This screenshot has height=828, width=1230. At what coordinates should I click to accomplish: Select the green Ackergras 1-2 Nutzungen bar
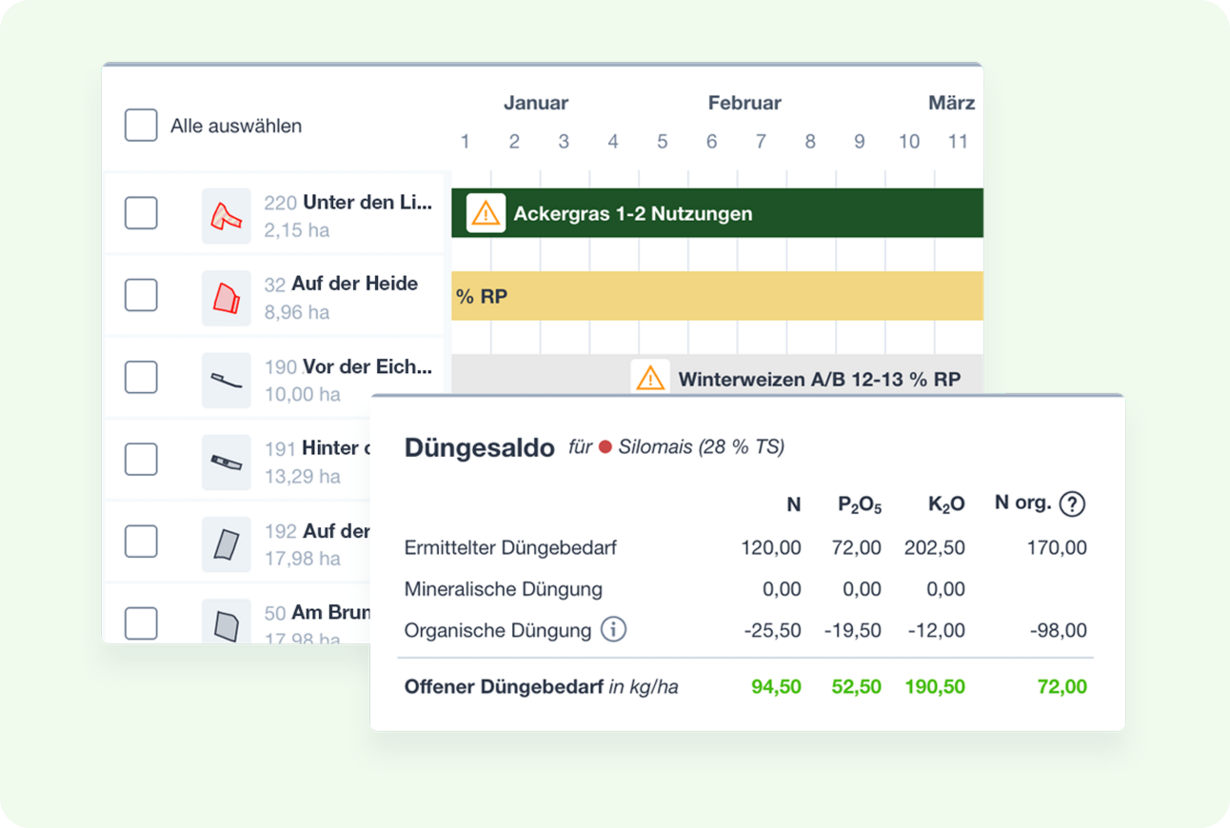(x=717, y=213)
